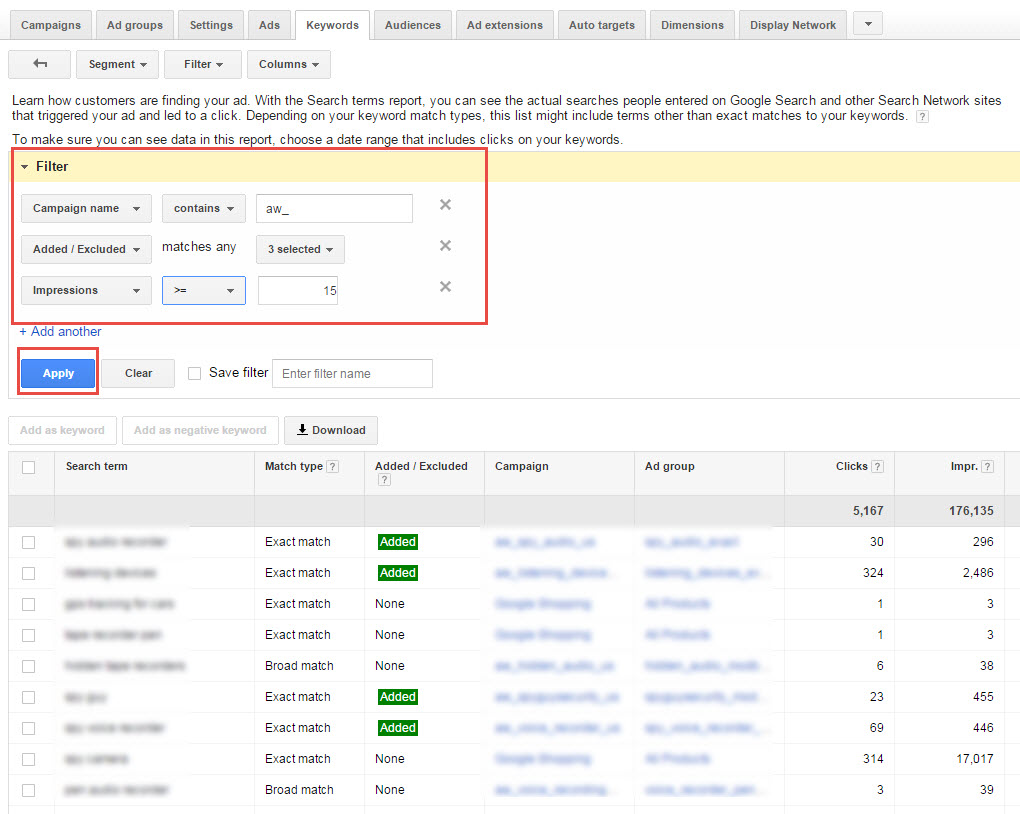Expand the Columns dropdown menu
This screenshot has width=1020, height=814.
288,64
